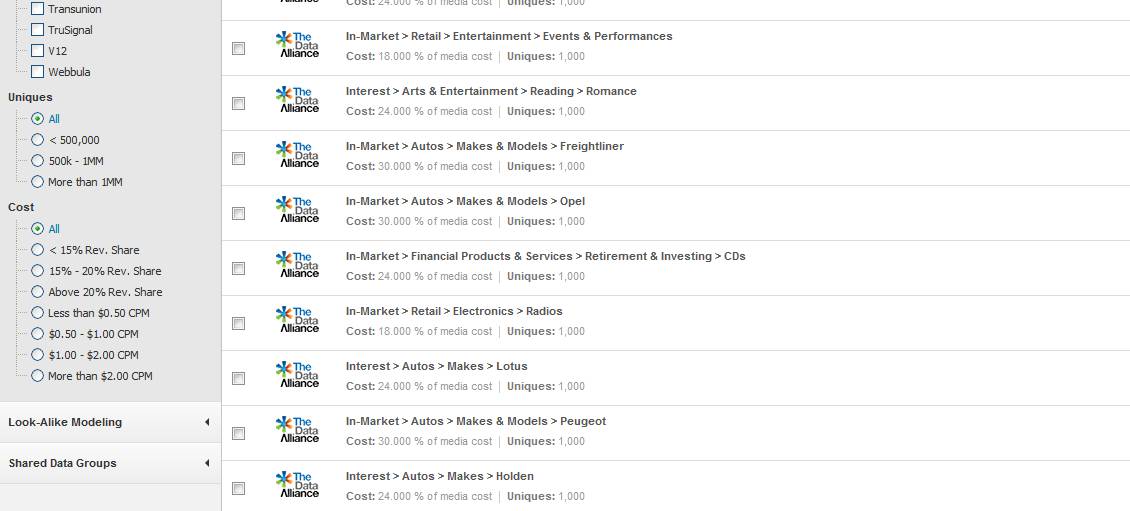This screenshot has height=511, width=1130.
Task: Click The Data Alliance logo beside Reading > Romance
Action: (x=297, y=99)
